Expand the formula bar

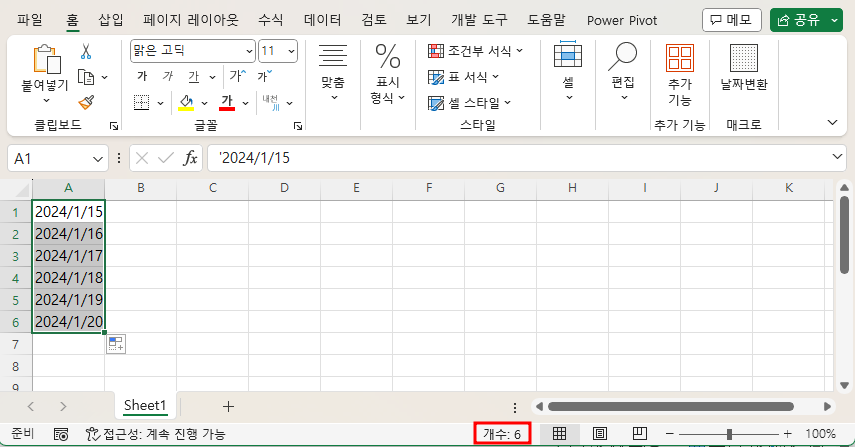click(838, 157)
